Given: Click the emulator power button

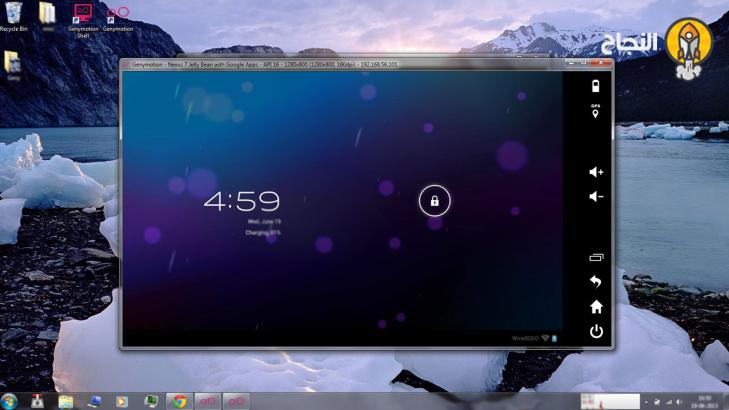Looking at the screenshot, I should click(x=596, y=331).
